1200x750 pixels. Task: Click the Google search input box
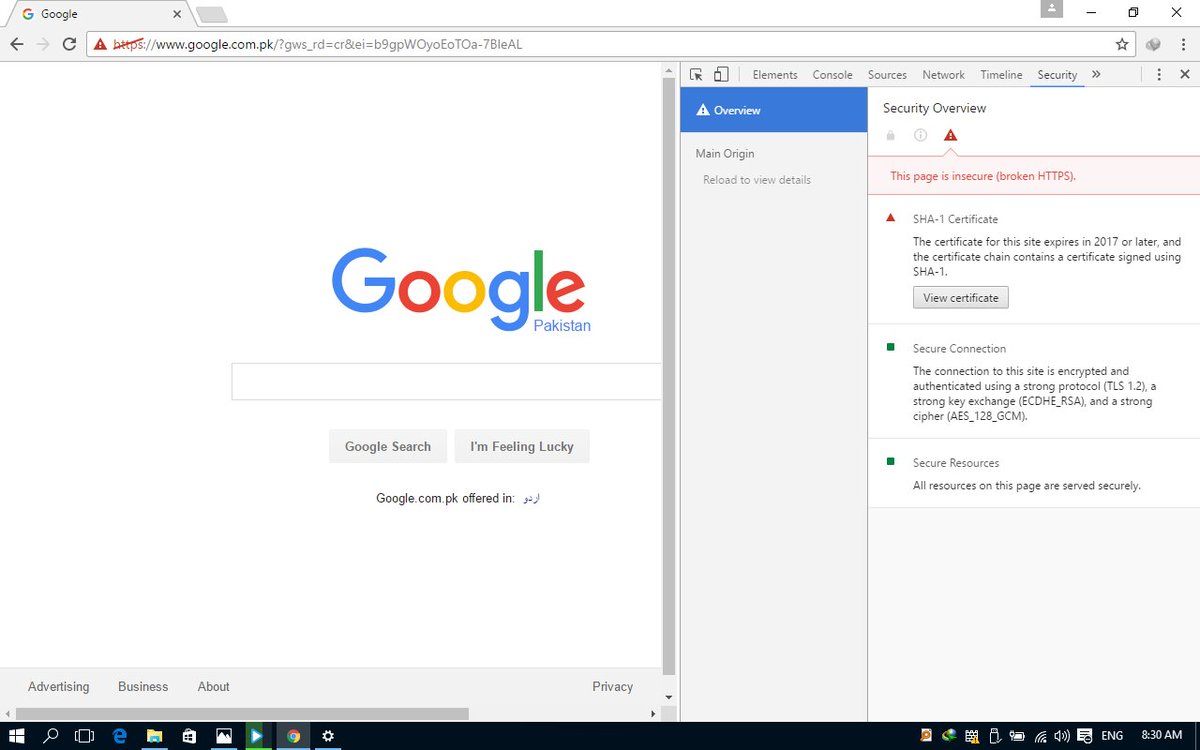[446, 382]
